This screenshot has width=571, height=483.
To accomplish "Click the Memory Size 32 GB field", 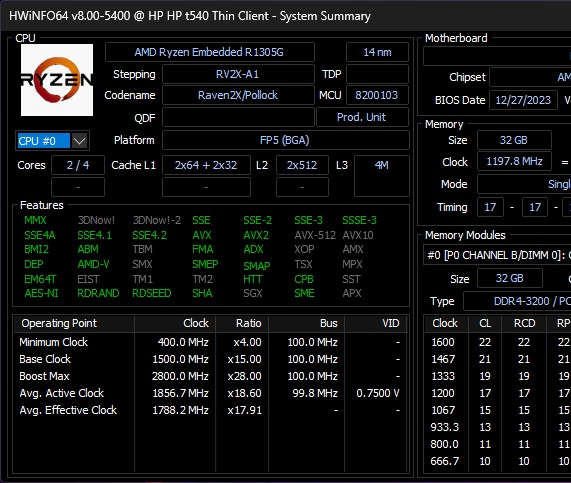I will 514,140.
